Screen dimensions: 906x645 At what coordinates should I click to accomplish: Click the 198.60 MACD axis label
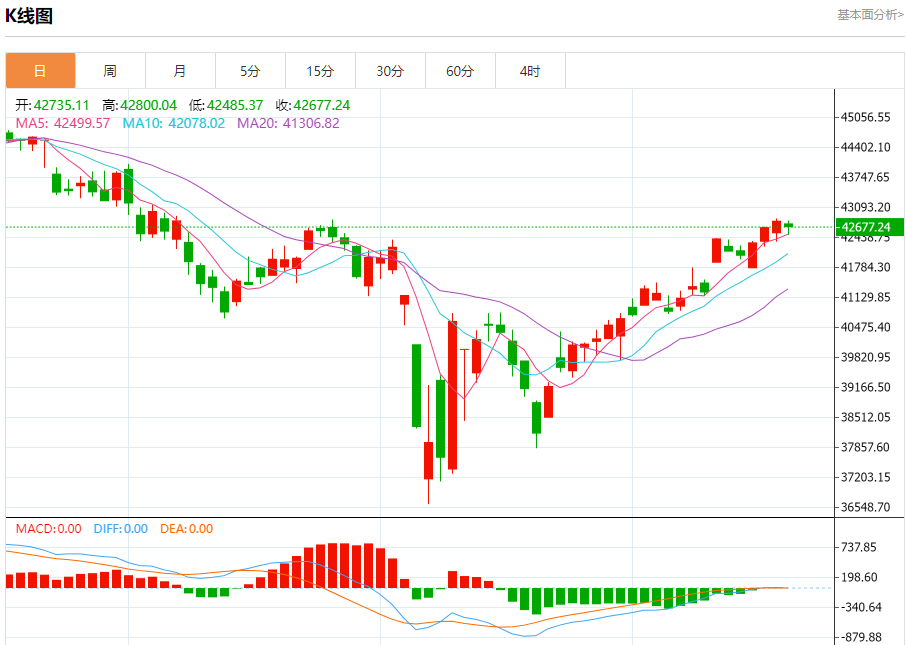[859, 577]
